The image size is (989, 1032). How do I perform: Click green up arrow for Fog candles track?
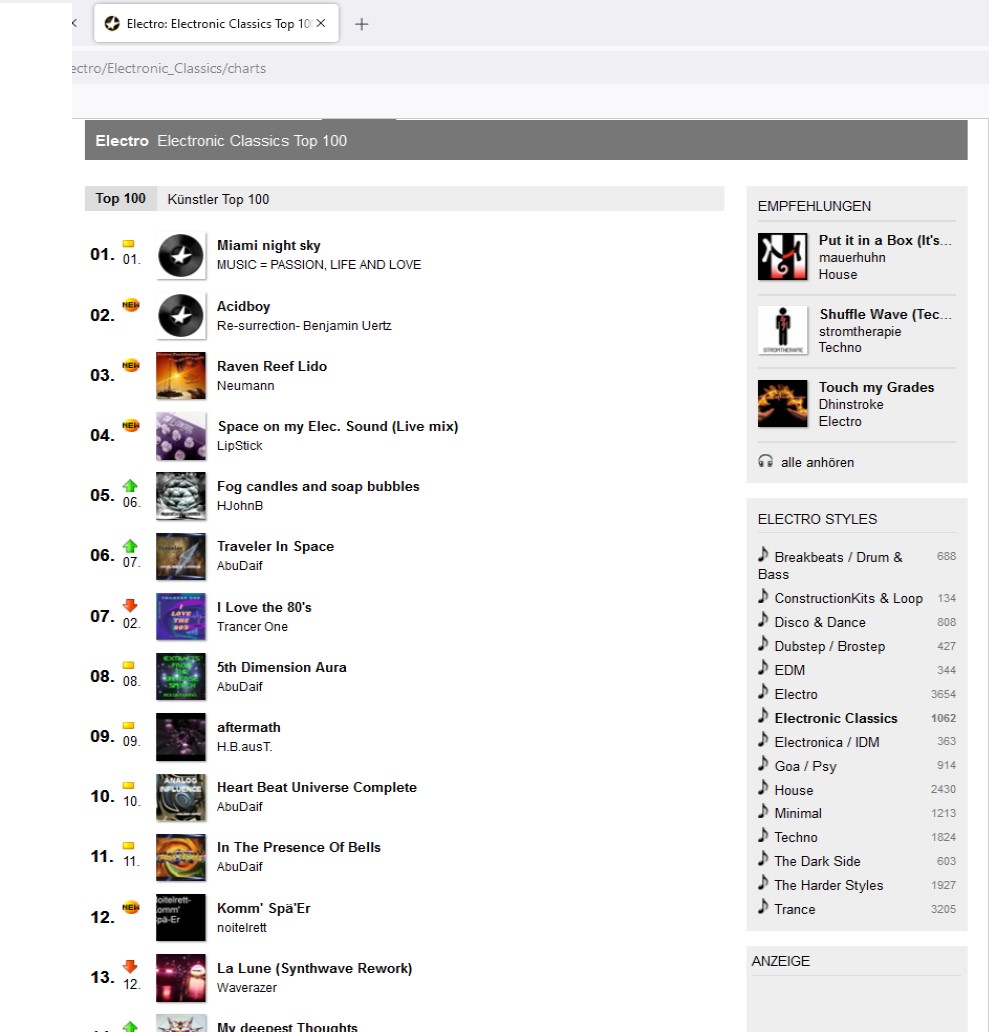point(130,486)
